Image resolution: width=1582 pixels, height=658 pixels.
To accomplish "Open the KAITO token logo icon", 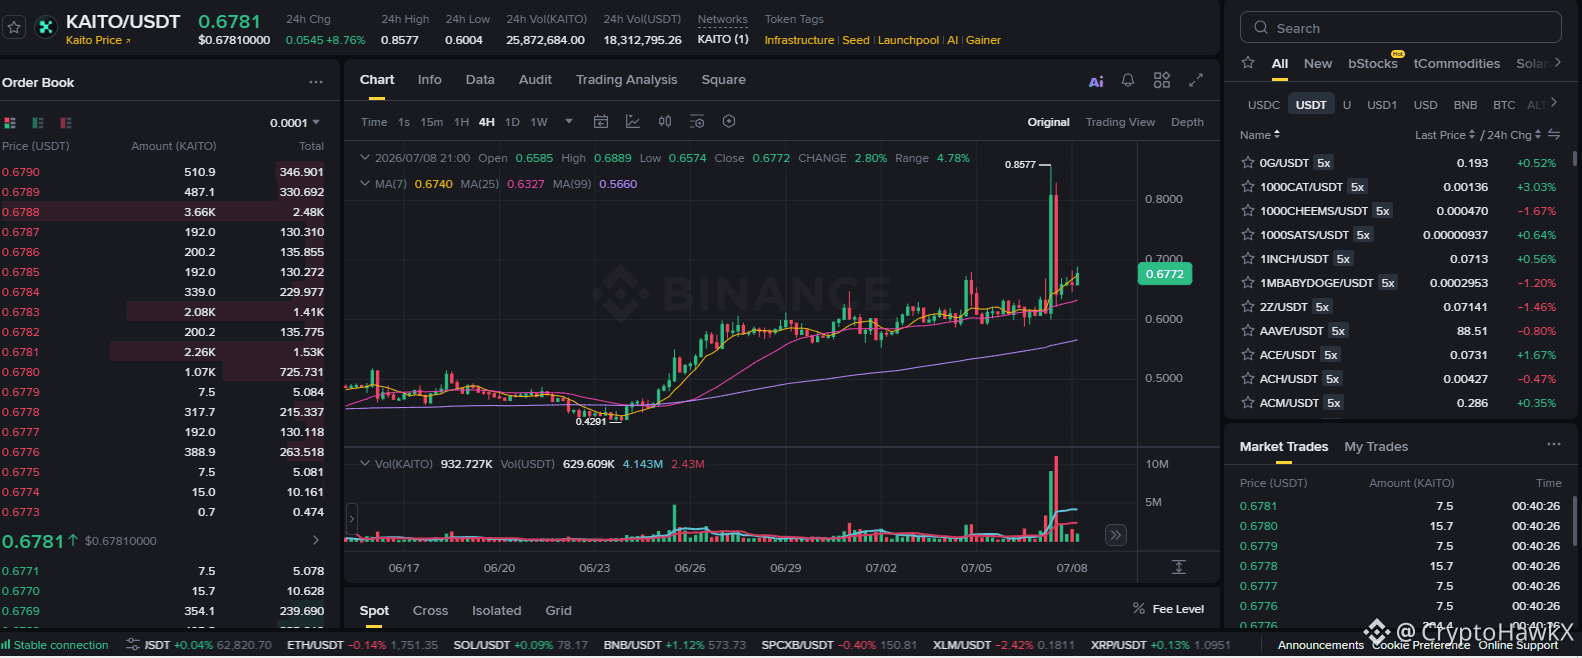I will [x=45, y=28].
